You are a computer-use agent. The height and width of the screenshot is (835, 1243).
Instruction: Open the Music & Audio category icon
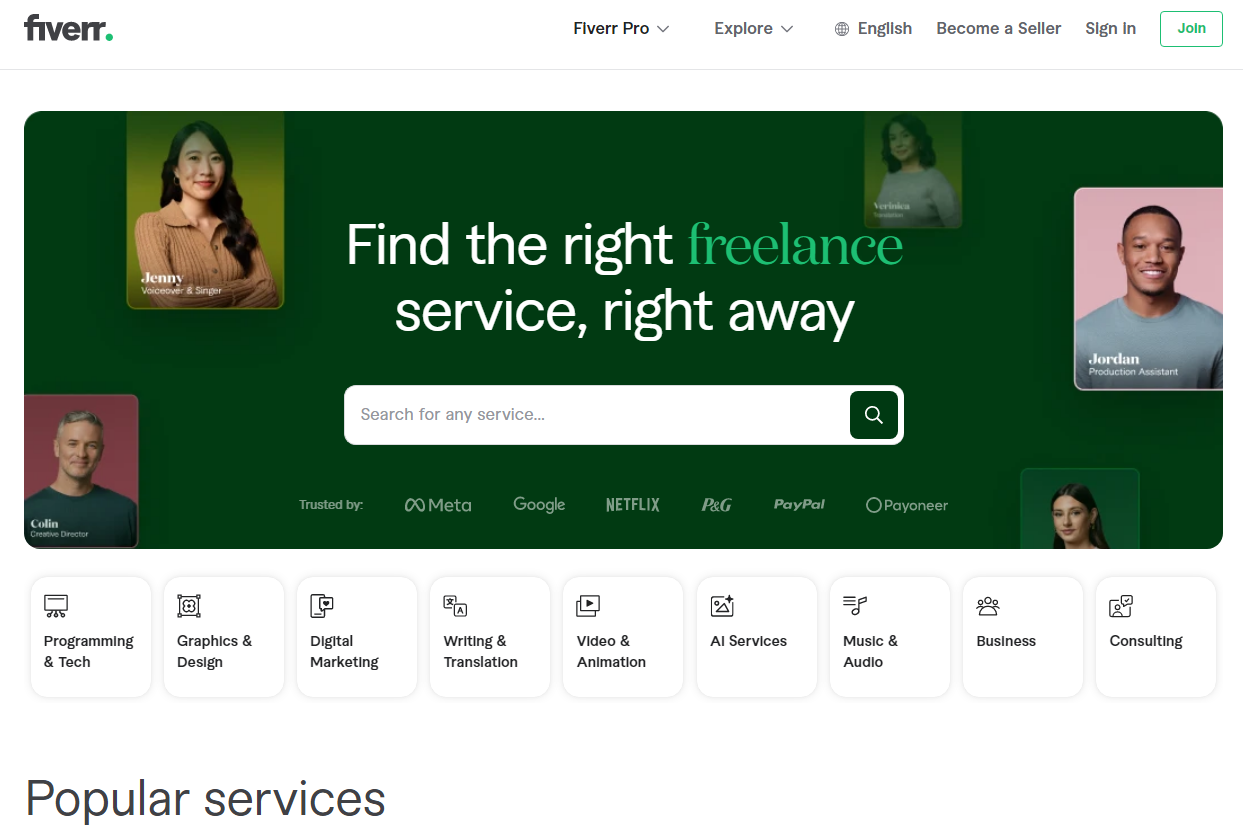pyautogui.click(x=855, y=606)
